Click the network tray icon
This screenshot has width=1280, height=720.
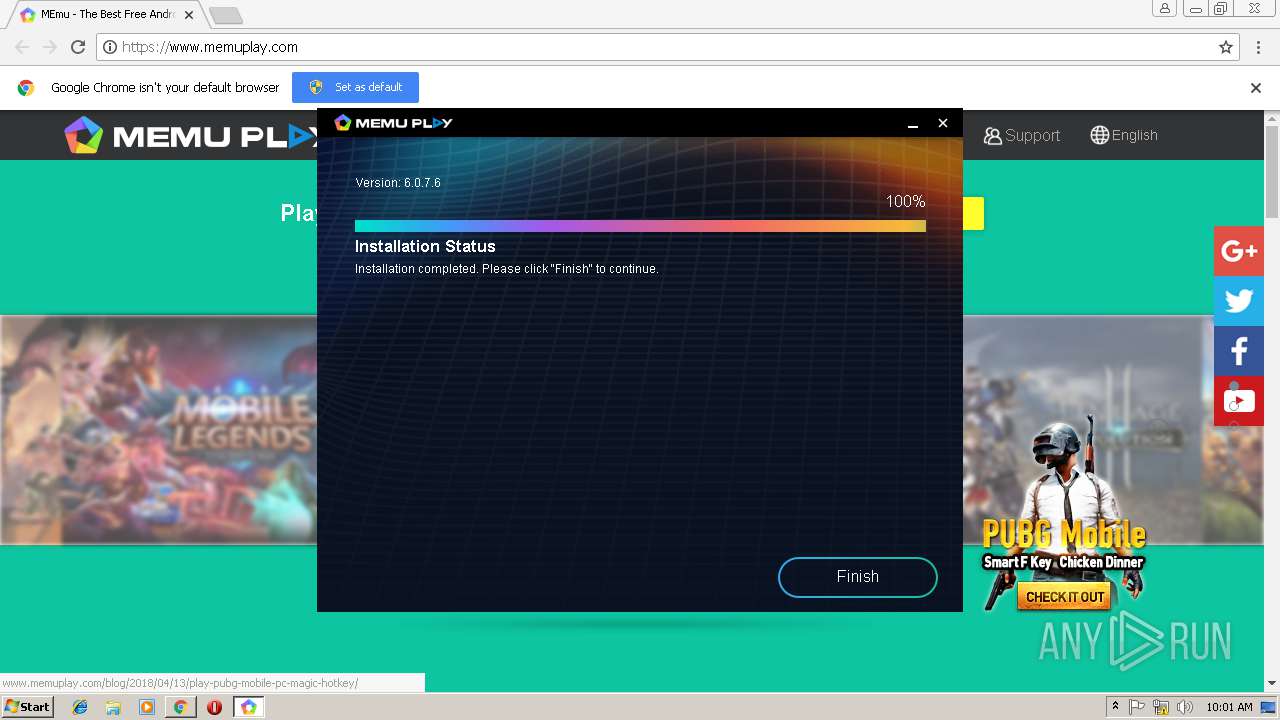pyautogui.click(x=1161, y=707)
